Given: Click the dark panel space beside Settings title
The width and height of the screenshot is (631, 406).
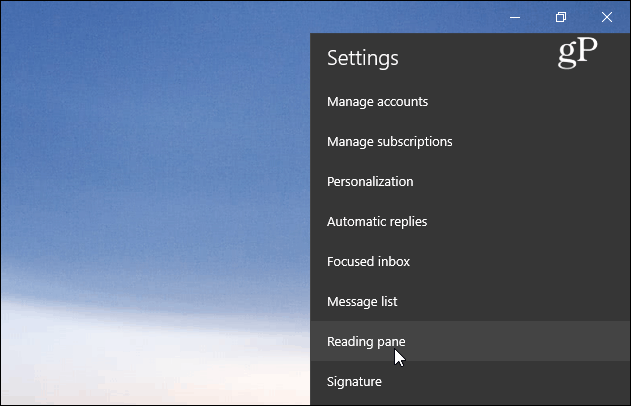Looking at the screenshot, I should click(x=475, y=58).
